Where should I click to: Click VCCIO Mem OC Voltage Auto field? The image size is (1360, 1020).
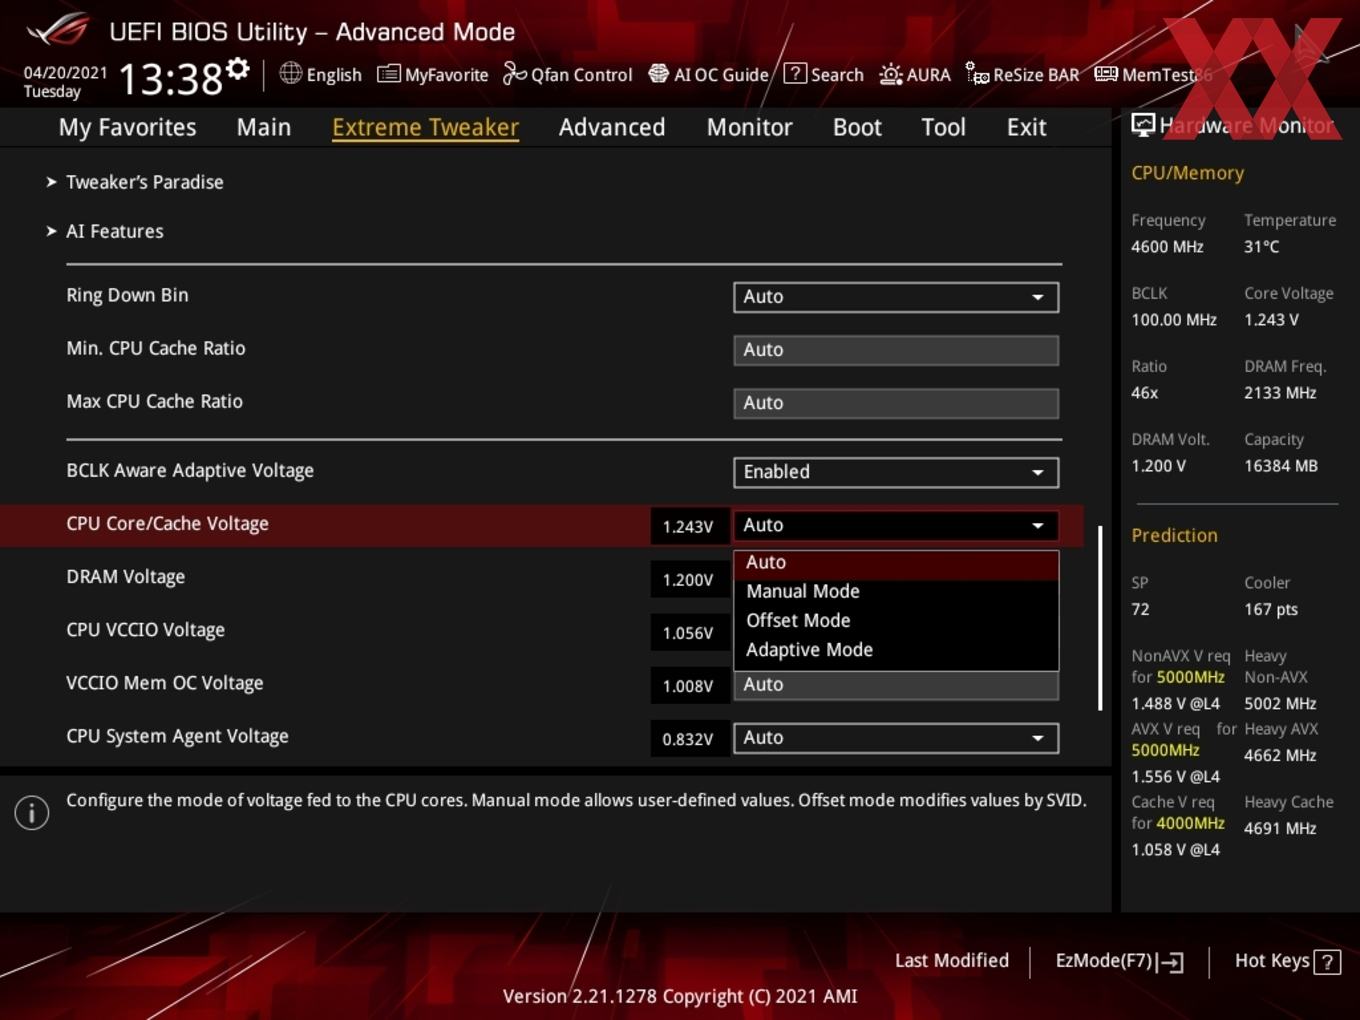896,685
